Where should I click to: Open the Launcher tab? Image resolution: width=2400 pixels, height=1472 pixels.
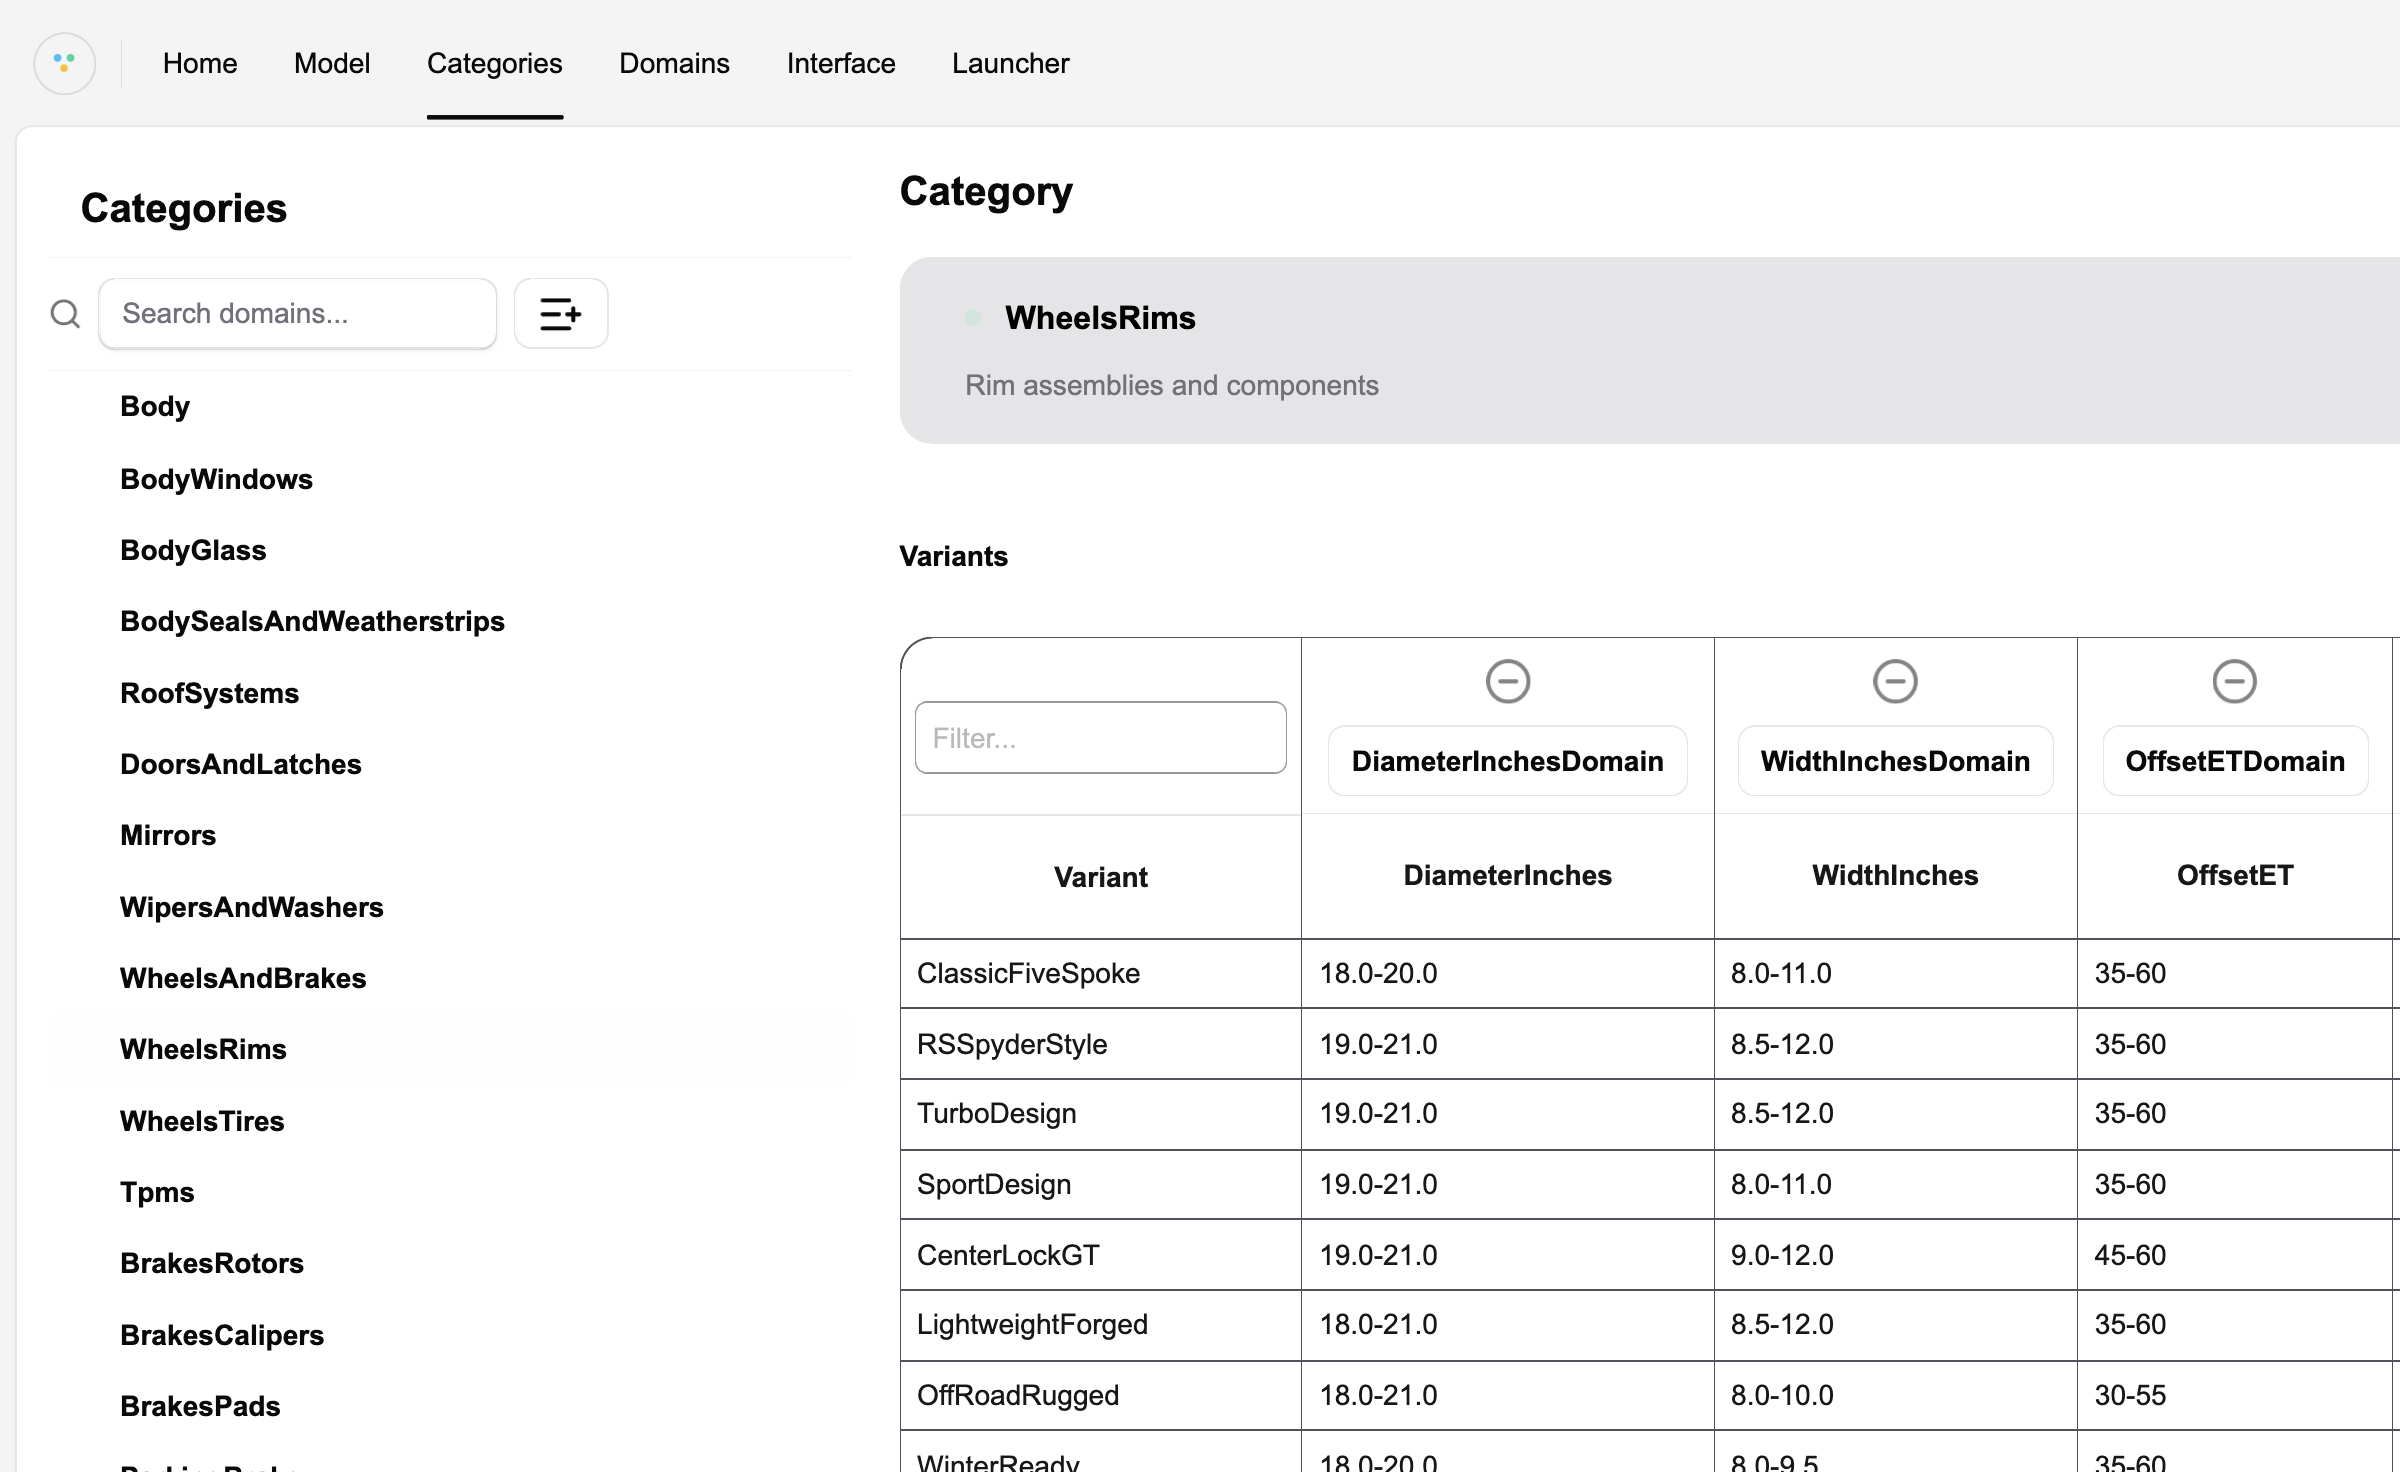click(1010, 63)
